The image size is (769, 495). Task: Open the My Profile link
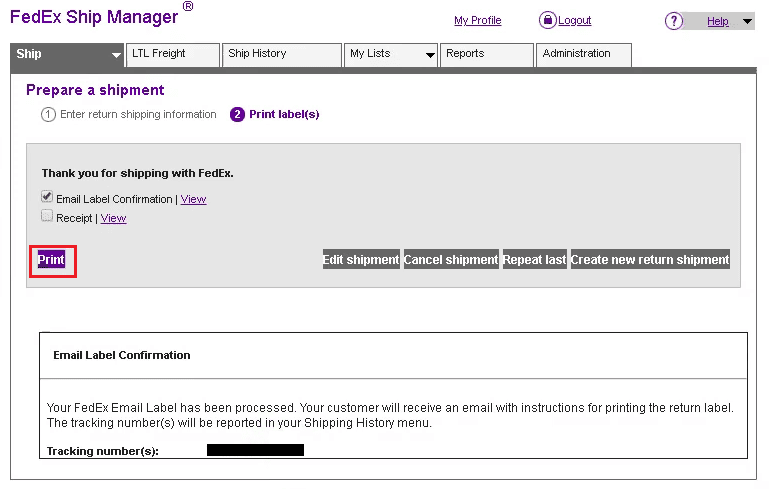(x=478, y=21)
